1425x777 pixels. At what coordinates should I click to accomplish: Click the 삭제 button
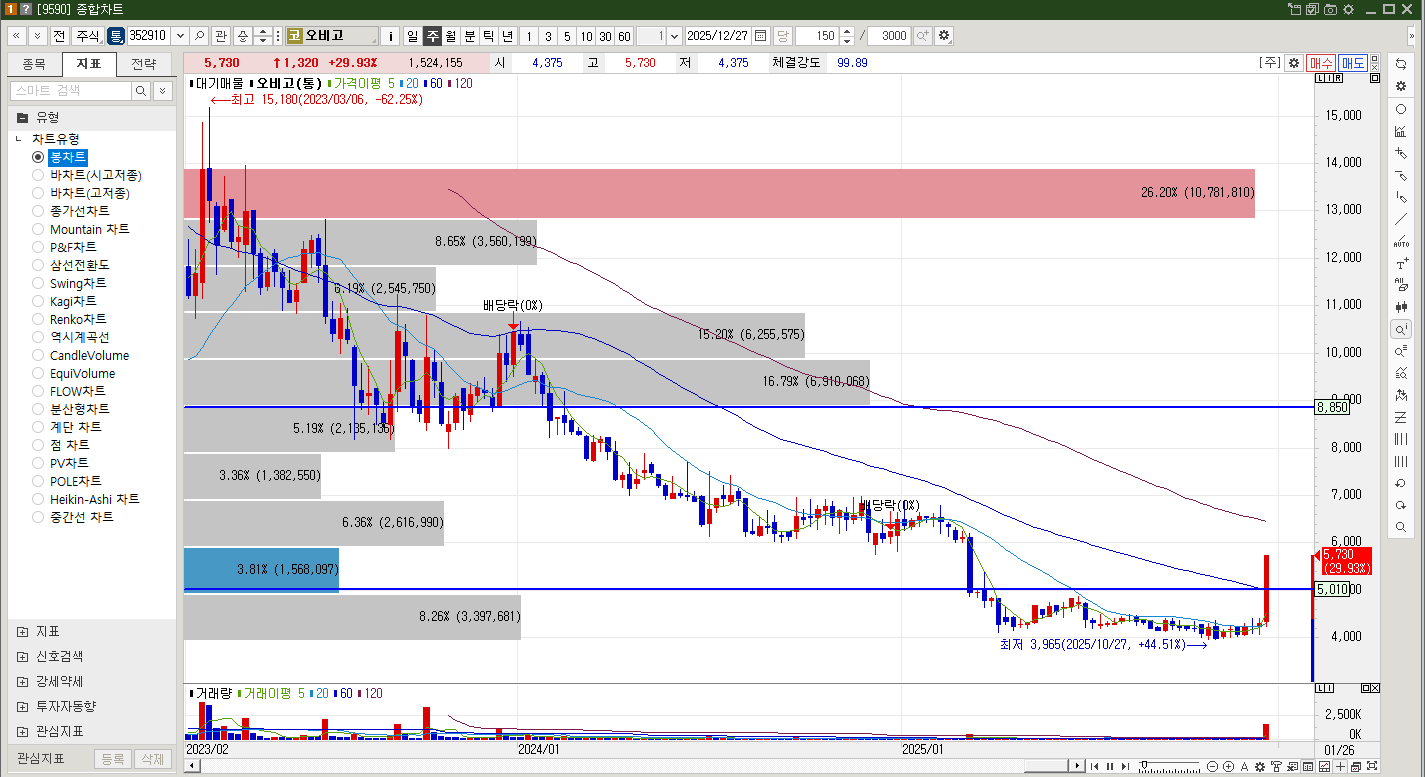152,759
